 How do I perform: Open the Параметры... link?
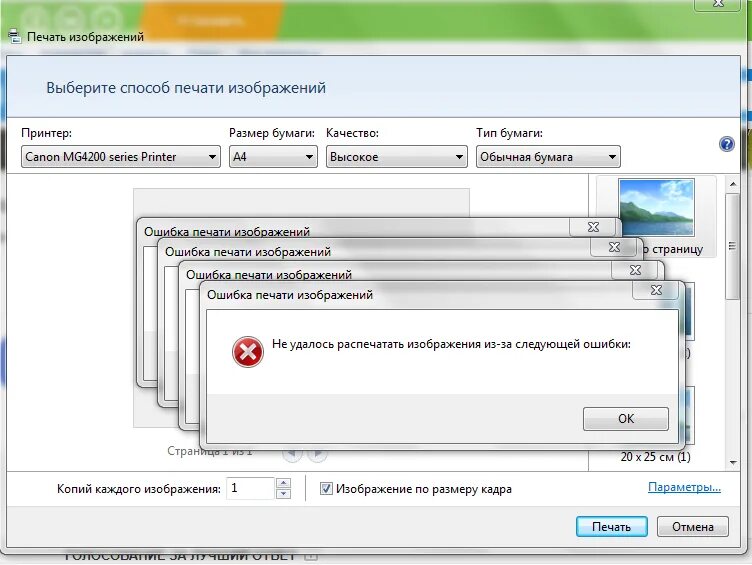coord(684,487)
